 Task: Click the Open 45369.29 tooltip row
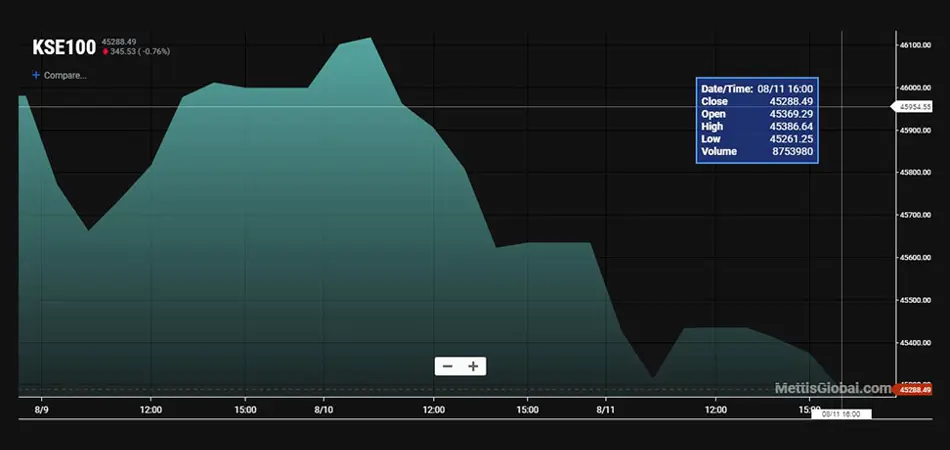757,114
